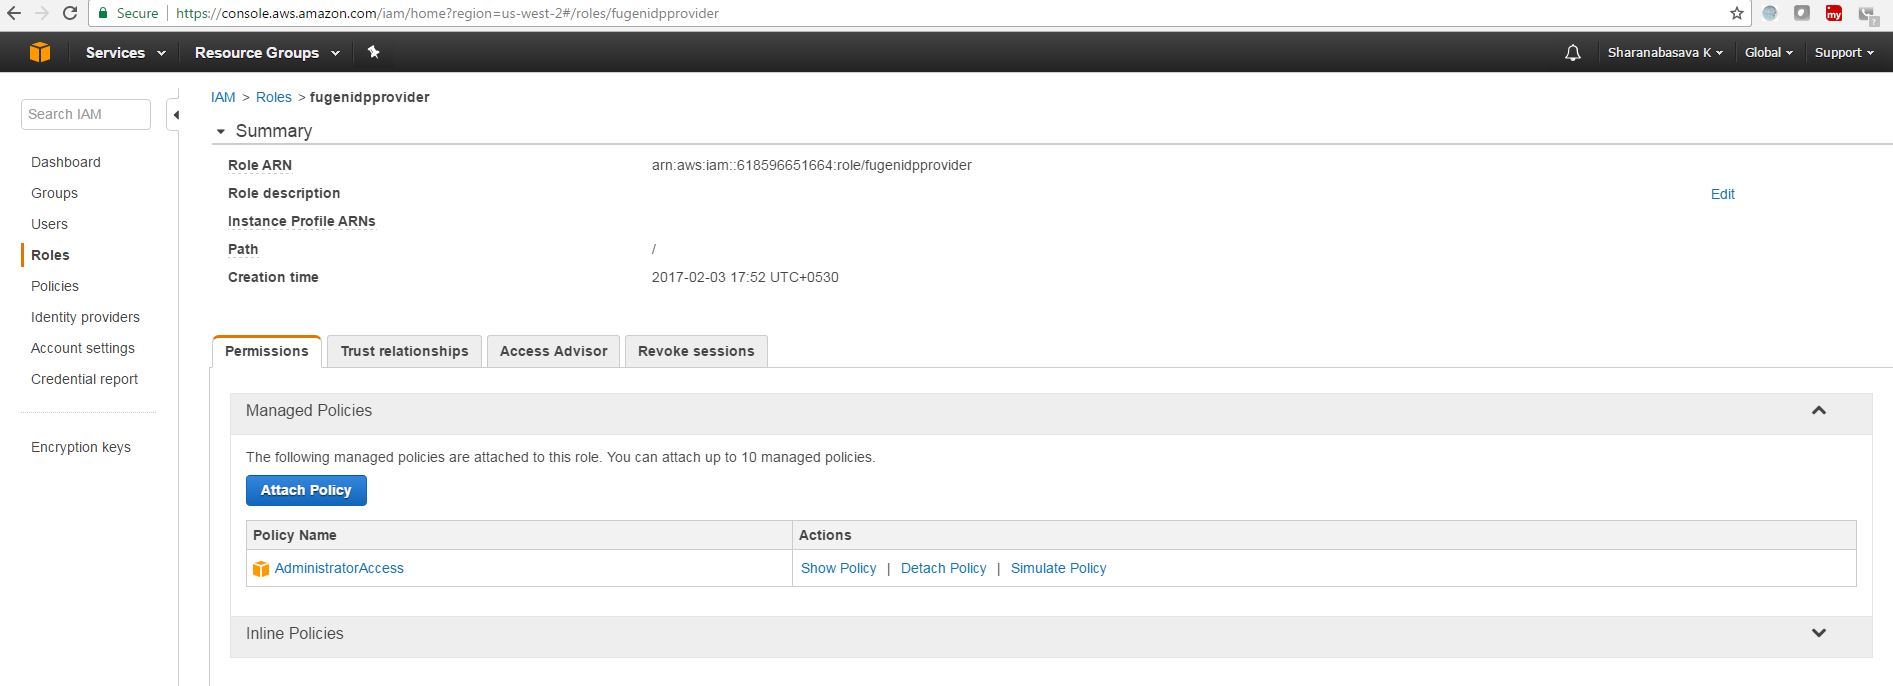
Task: Switch to the Trust relationships tab
Action: point(404,351)
